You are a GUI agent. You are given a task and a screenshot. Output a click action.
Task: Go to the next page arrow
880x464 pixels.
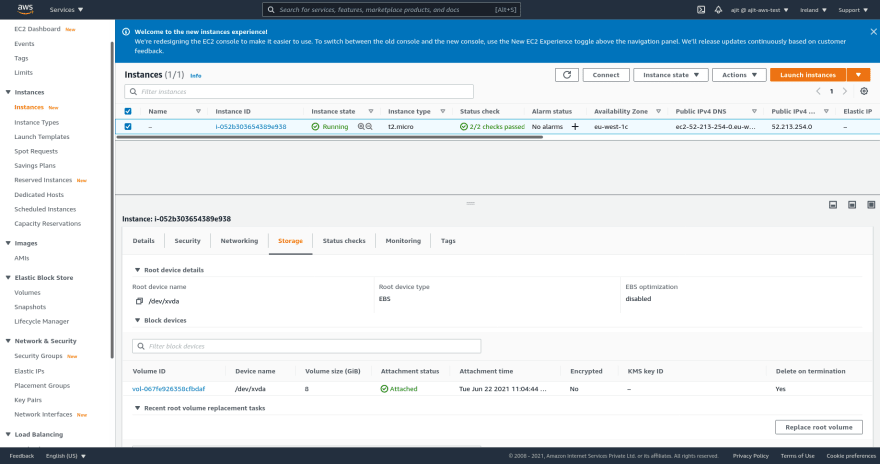point(845,91)
